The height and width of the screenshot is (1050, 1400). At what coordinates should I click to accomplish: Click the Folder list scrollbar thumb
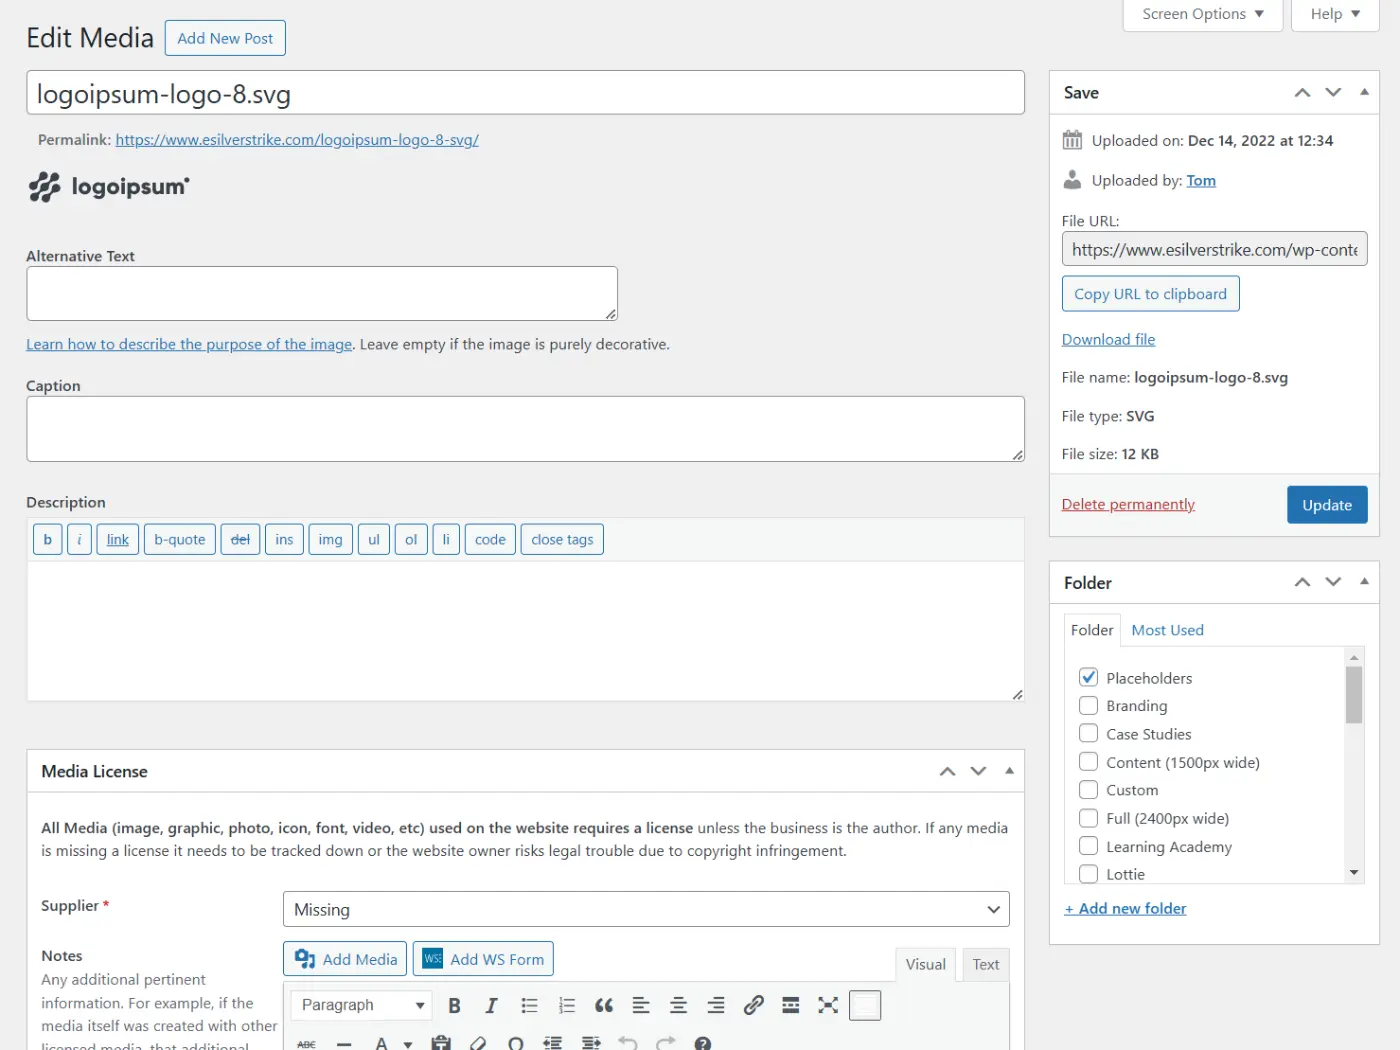tap(1354, 694)
